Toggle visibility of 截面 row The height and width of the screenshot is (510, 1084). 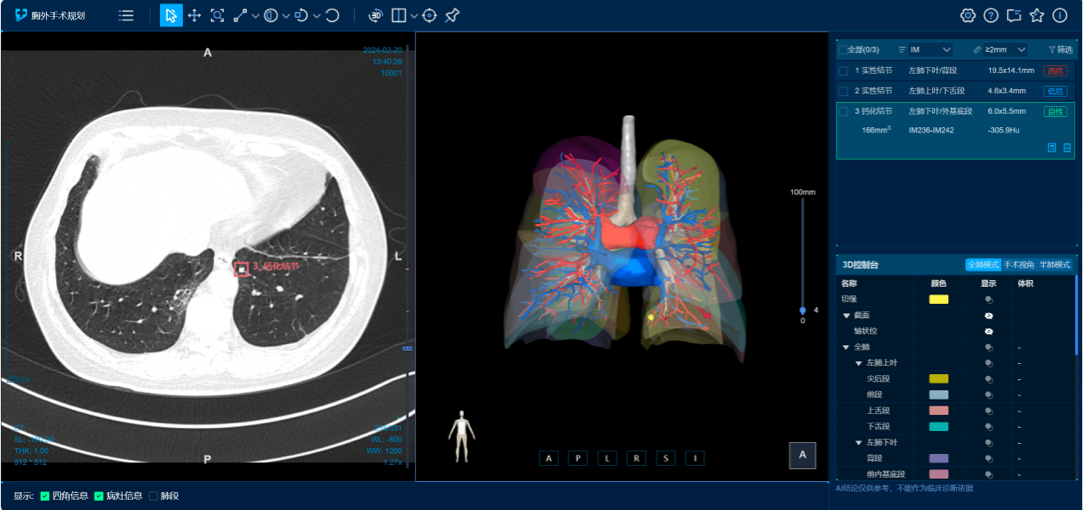pos(988,315)
